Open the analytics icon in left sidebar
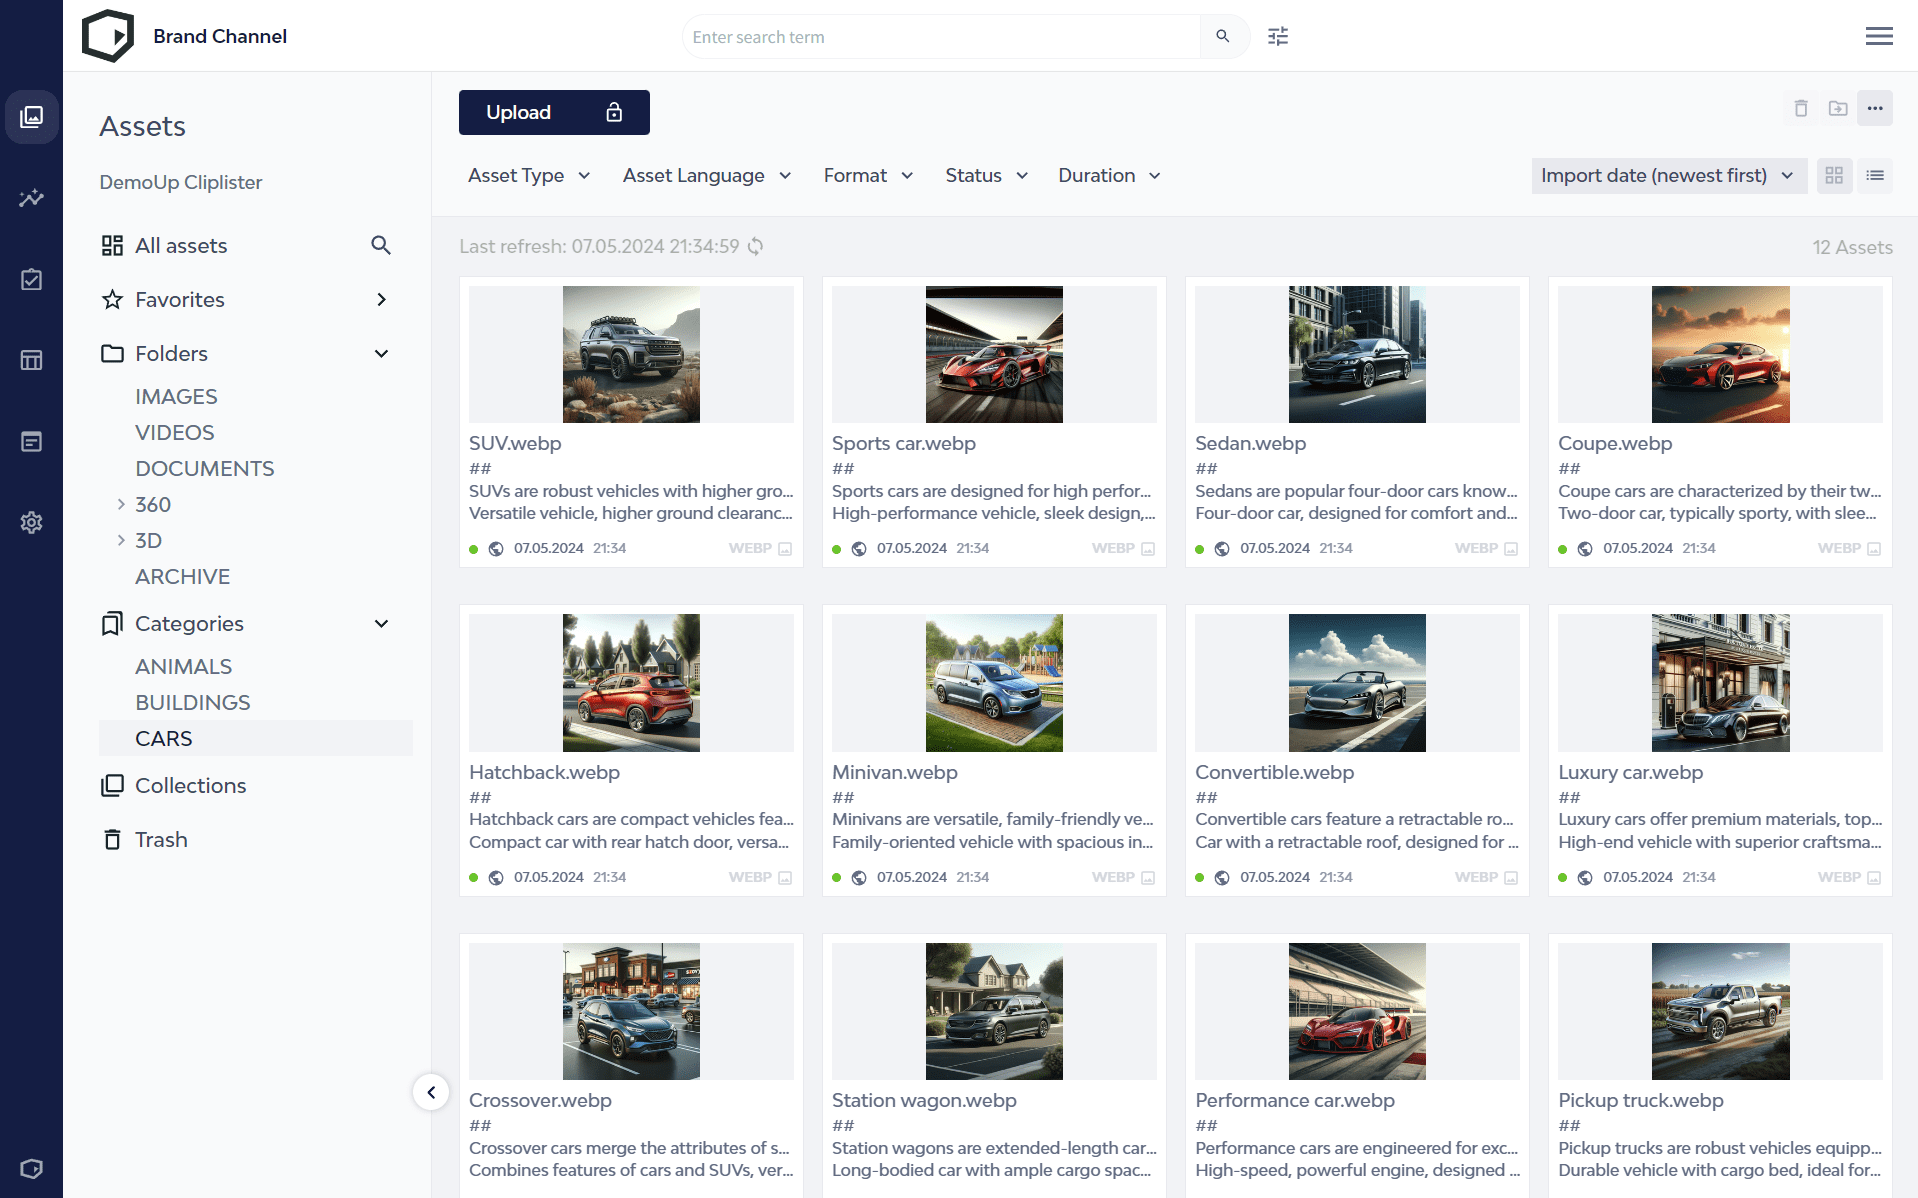Viewport: 1918px width, 1198px height. [x=31, y=198]
